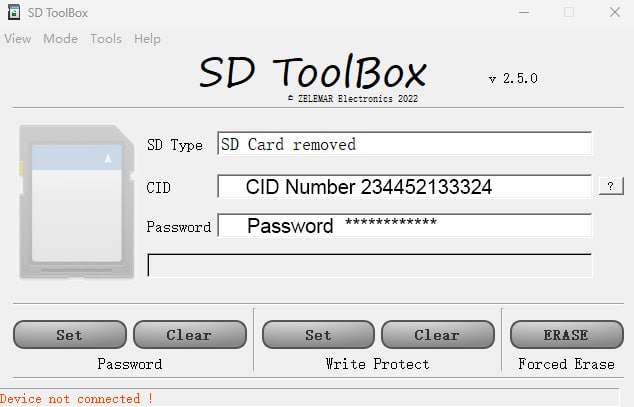Click the Clear button for Password
Screen dimensions: 634x407
(x=190, y=335)
